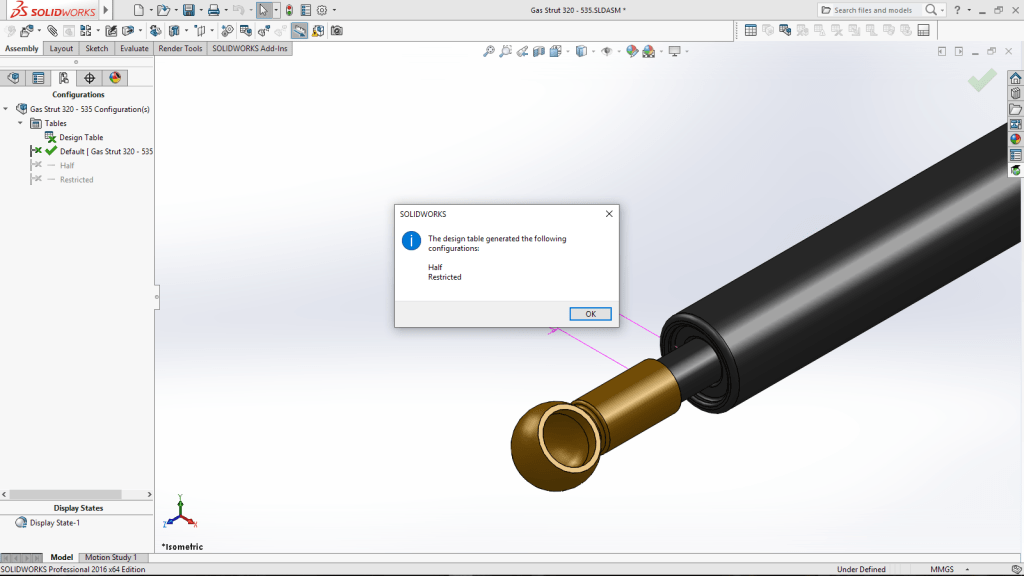Open the dropdown arrow beside the Options gear
1024x576 pixels.
click(x=334, y=10)
